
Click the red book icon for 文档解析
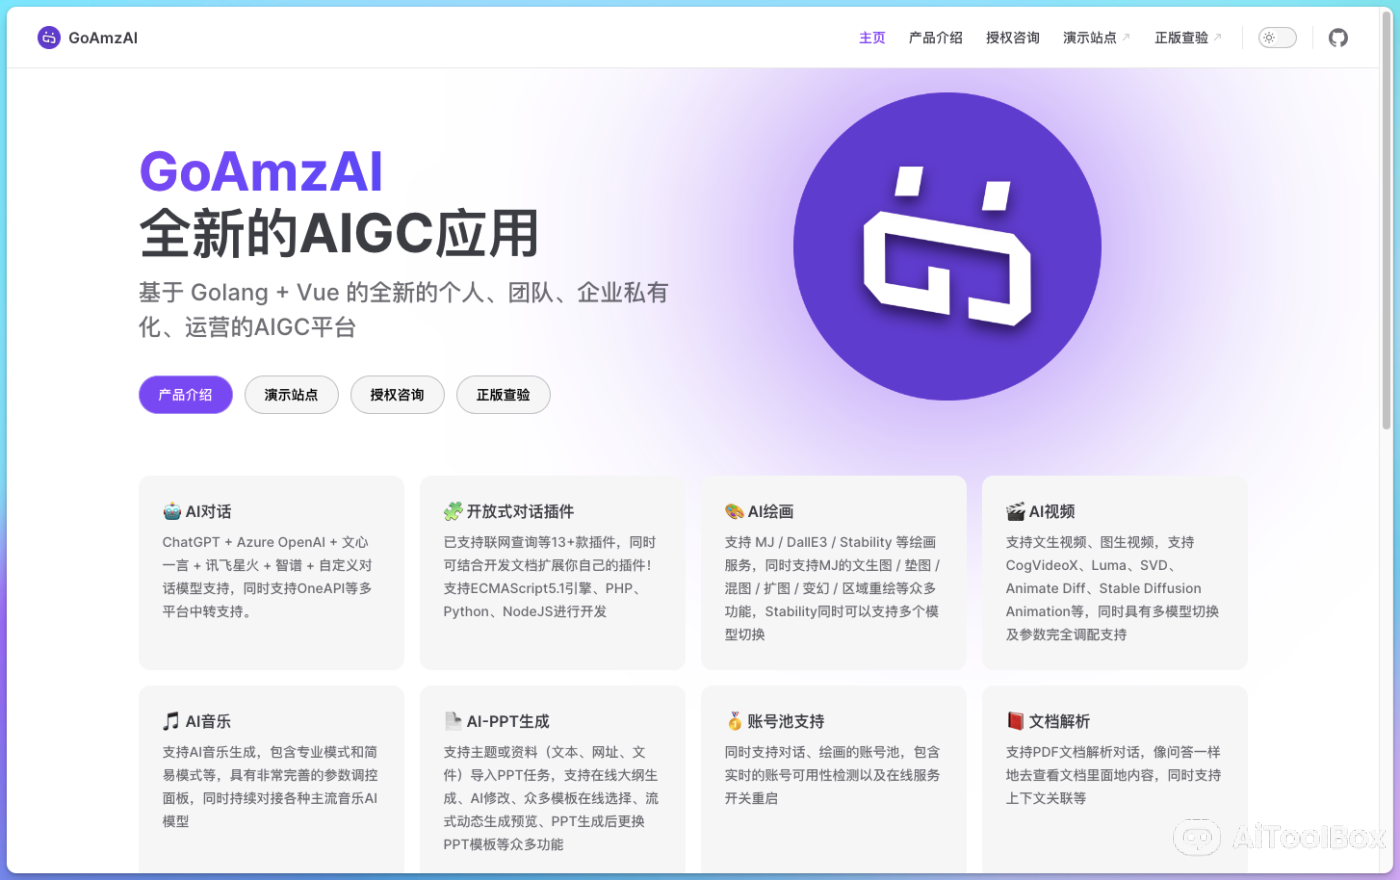(x=1015, y=721)
